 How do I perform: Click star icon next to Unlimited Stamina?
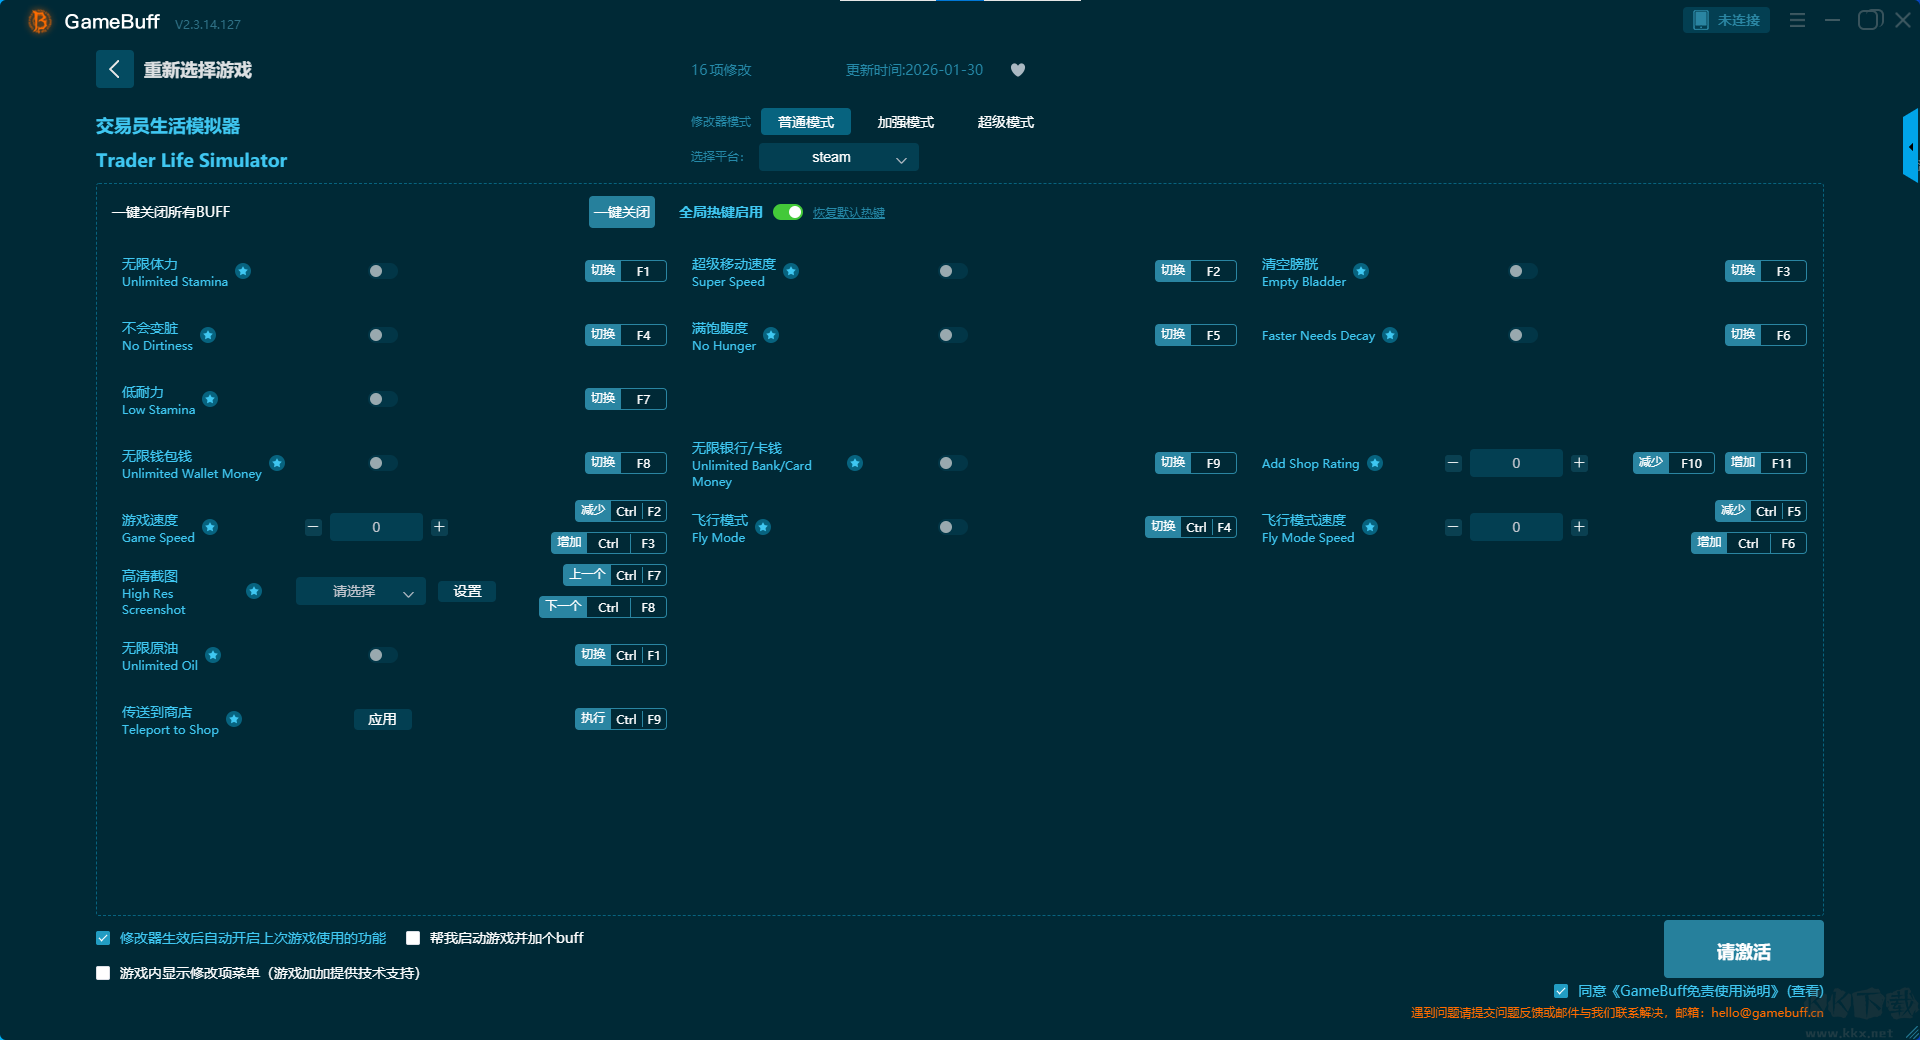(x=243, y=271)
